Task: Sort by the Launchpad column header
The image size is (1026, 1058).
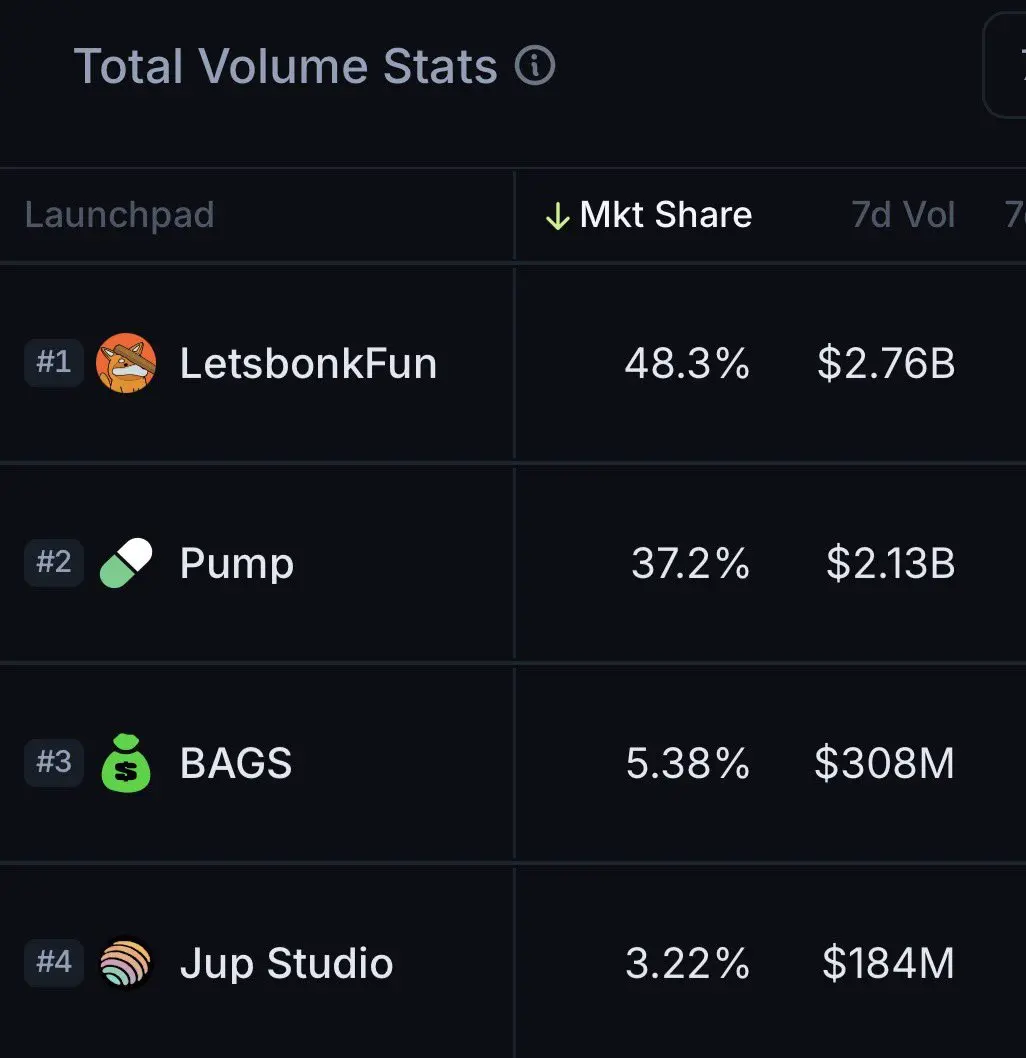Action: (119, 215)
